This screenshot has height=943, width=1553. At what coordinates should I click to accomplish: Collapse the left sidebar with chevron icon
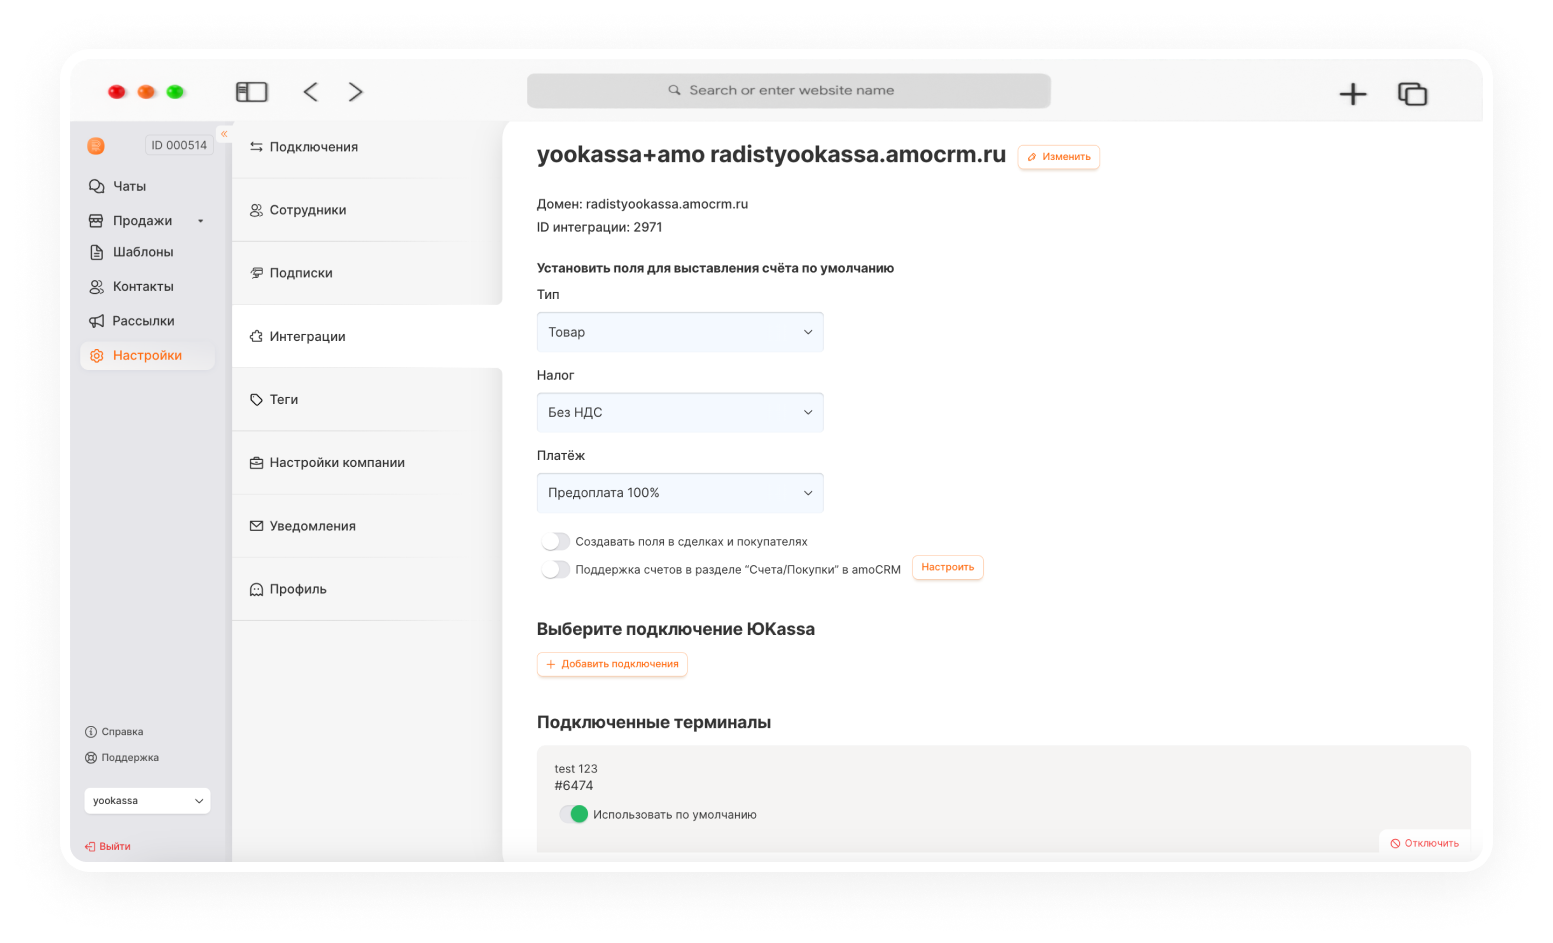pyautogui.click(x=224, y=134)
